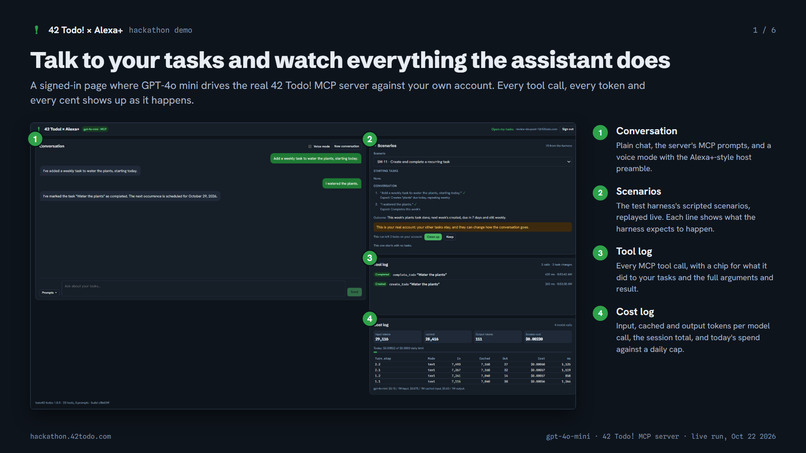Click the green exclamation logo in slide header
The image size is (806, 453).
click(x=36, y=30)
